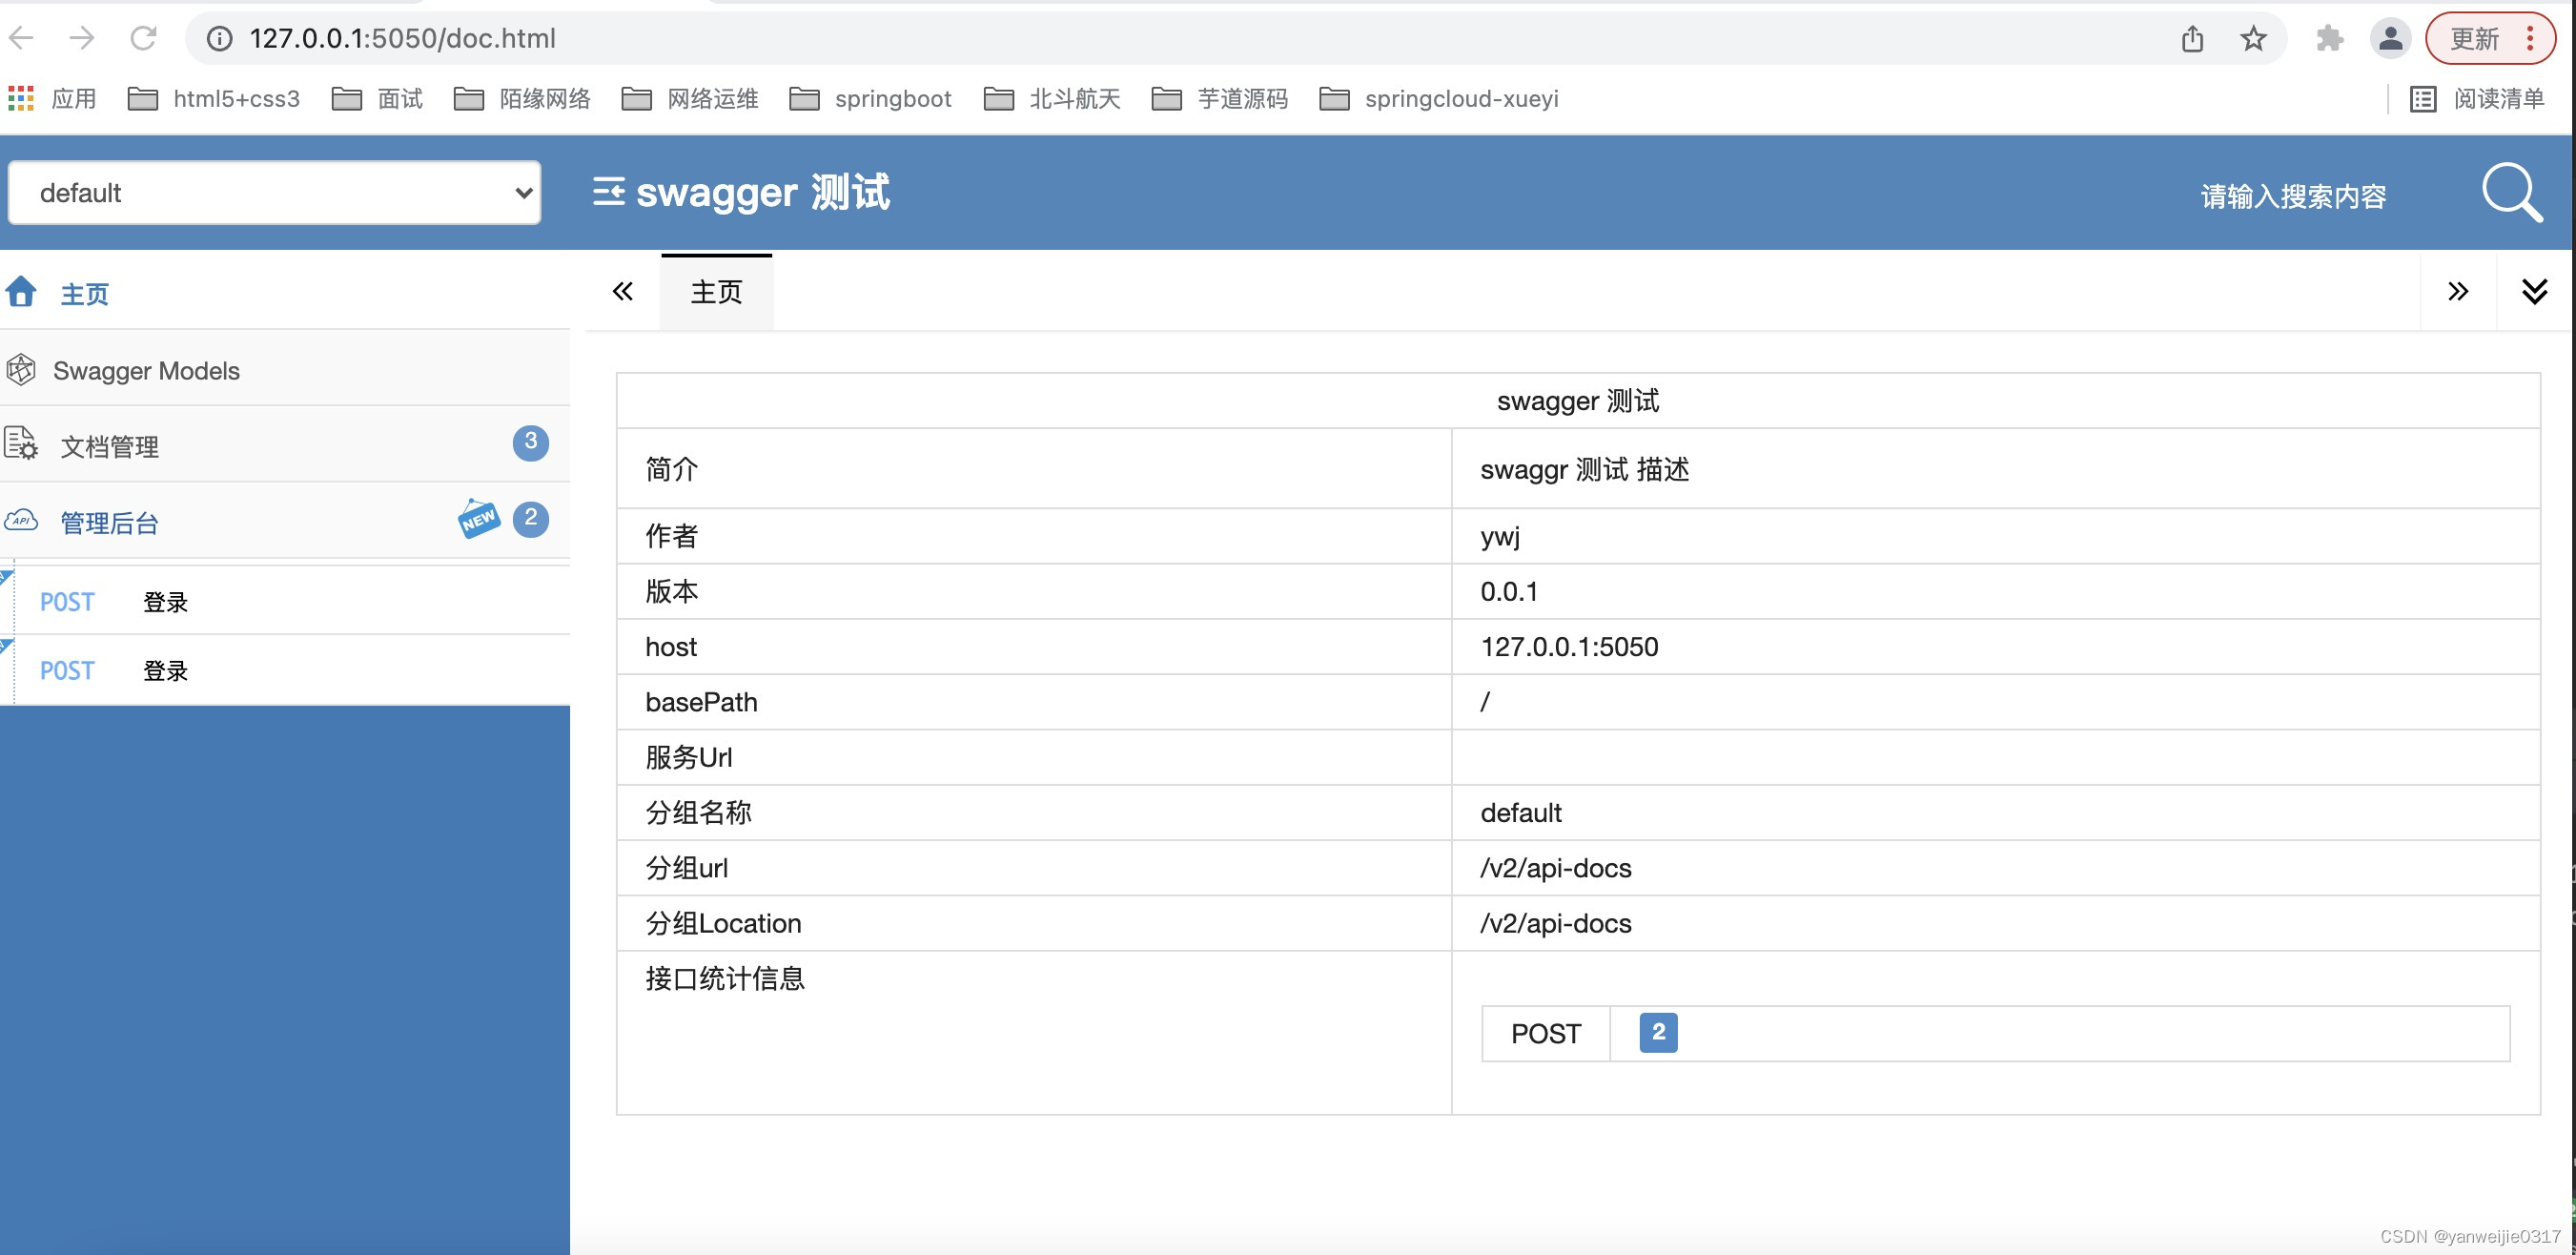
Task: Click the share page icon
Action: tap(2192, 38)
